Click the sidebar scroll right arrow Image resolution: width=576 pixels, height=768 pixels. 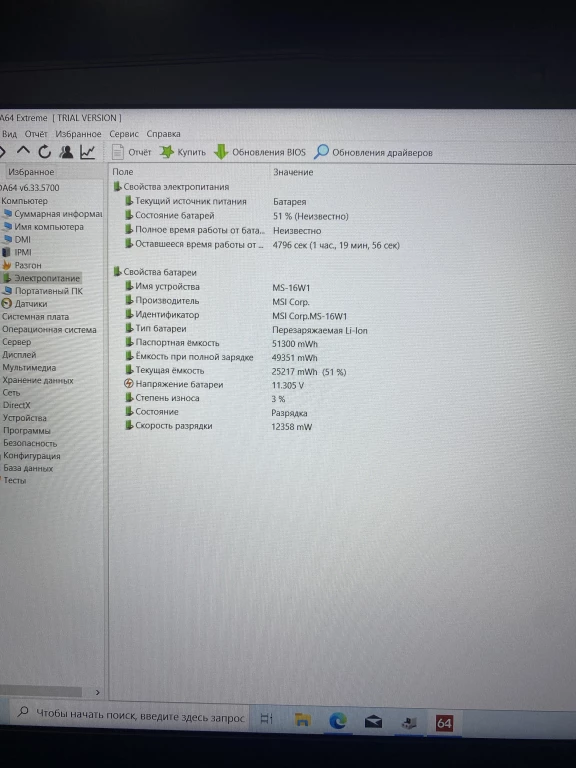click(97, 692)
